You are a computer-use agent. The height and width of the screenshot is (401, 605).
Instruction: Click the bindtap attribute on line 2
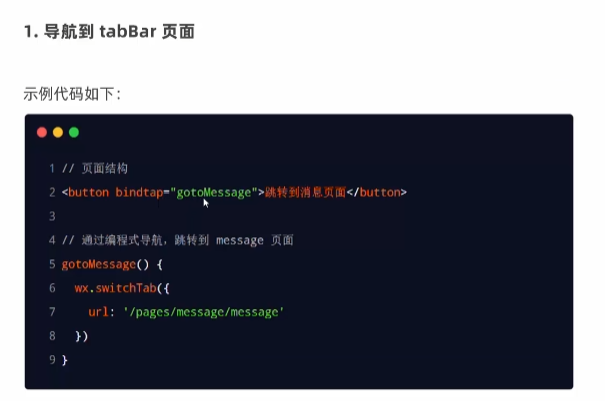139,192
